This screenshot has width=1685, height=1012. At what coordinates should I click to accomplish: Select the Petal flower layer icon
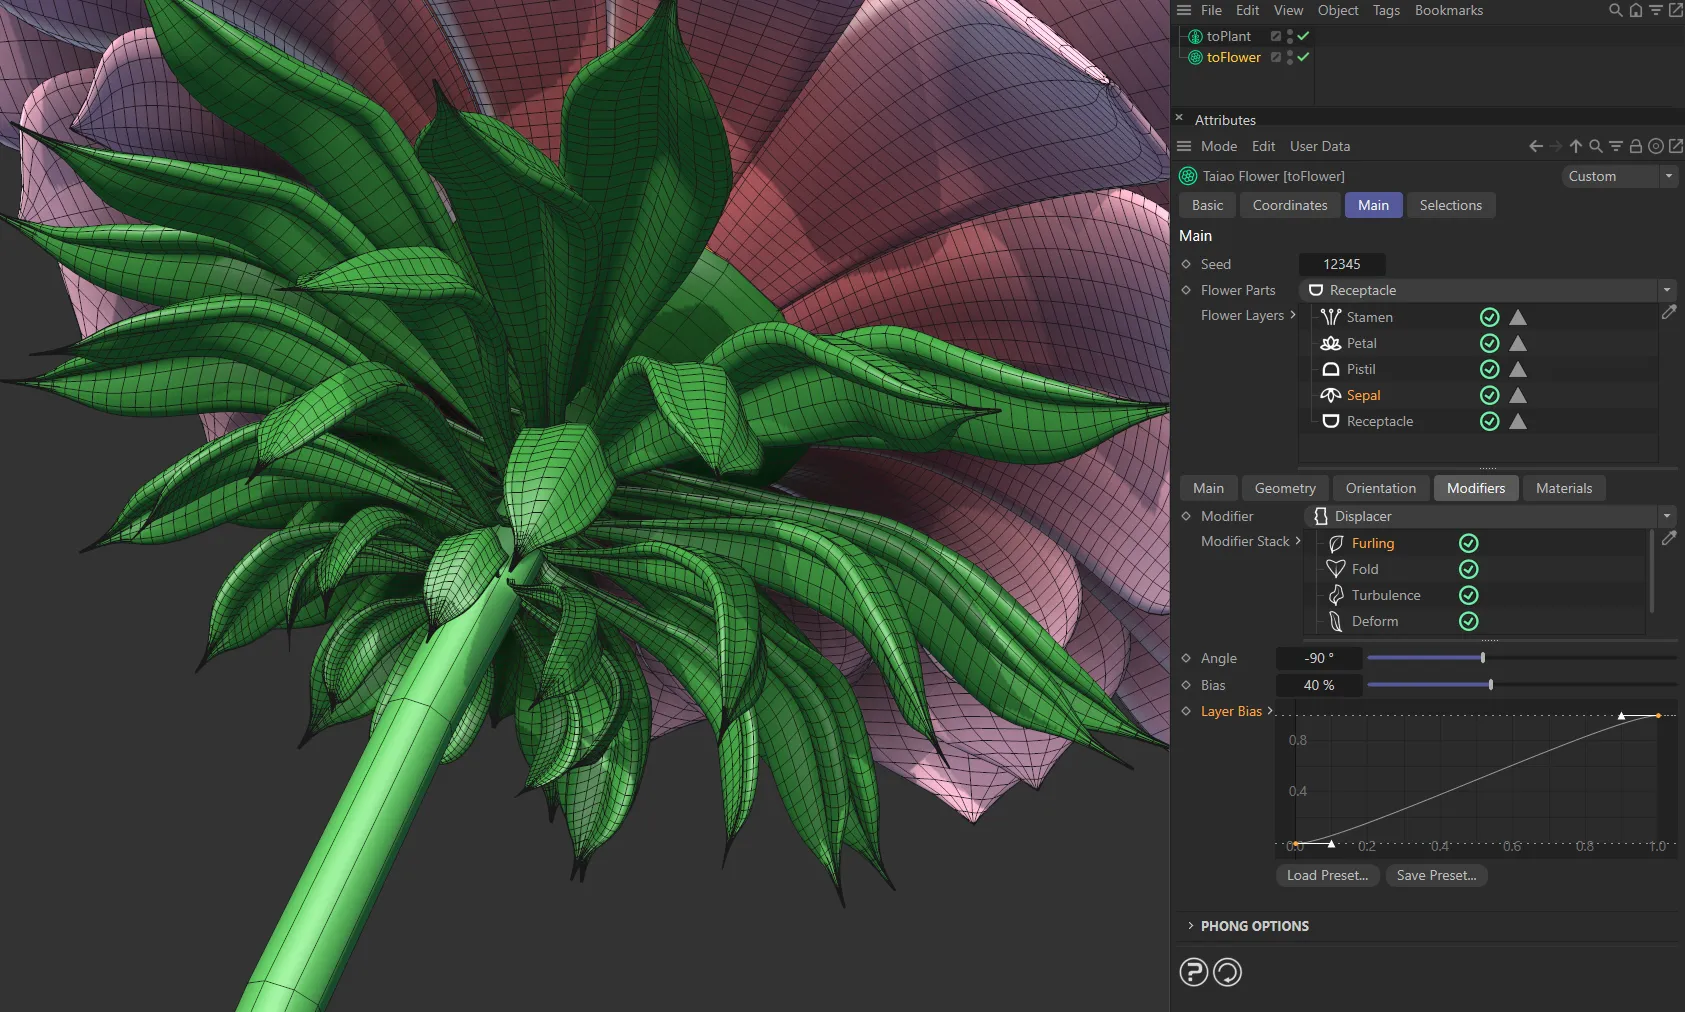pos(1331,343)
